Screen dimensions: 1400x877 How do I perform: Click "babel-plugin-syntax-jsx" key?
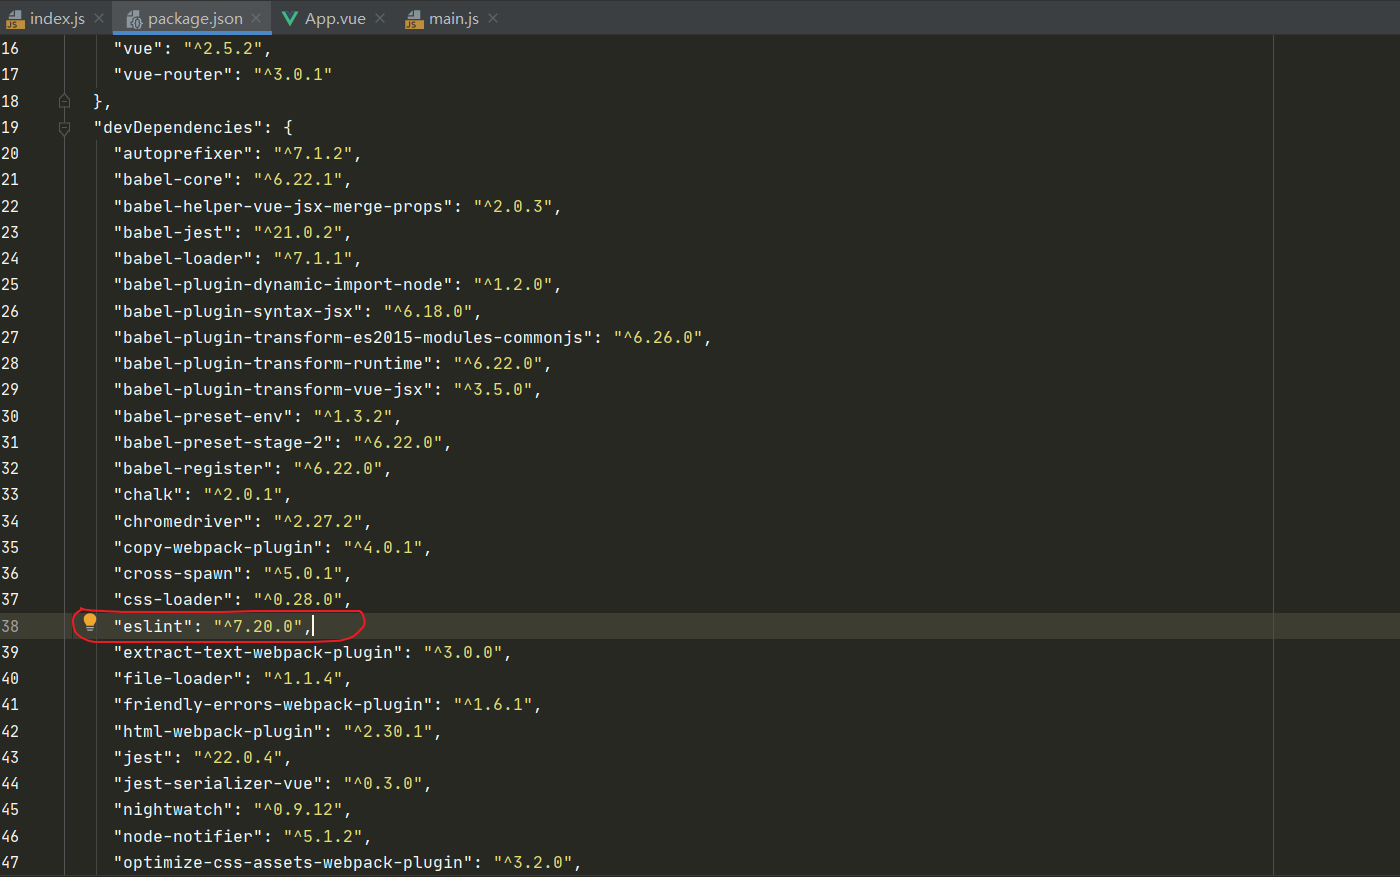[238, 311]
